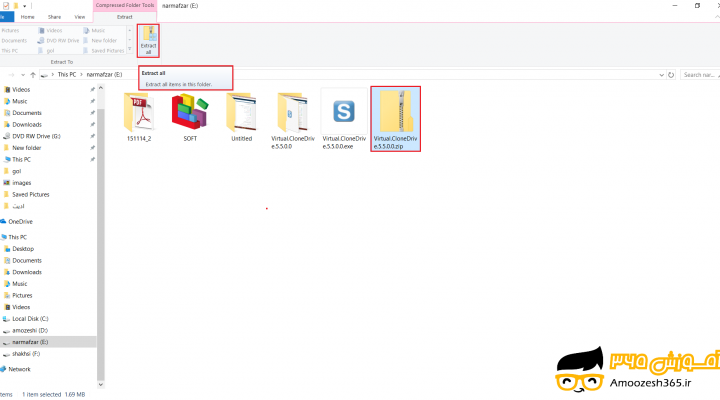Click the Extract all ribbon button
Viewport: 720px width, 400px height.
(148, 41)
